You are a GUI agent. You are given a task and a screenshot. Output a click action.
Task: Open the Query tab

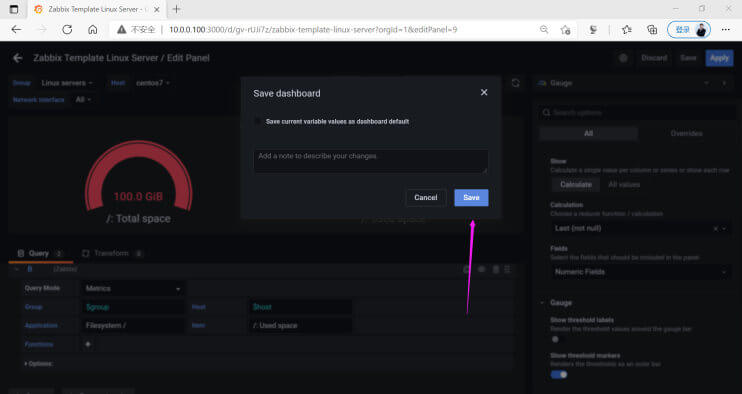pos(41,254)
